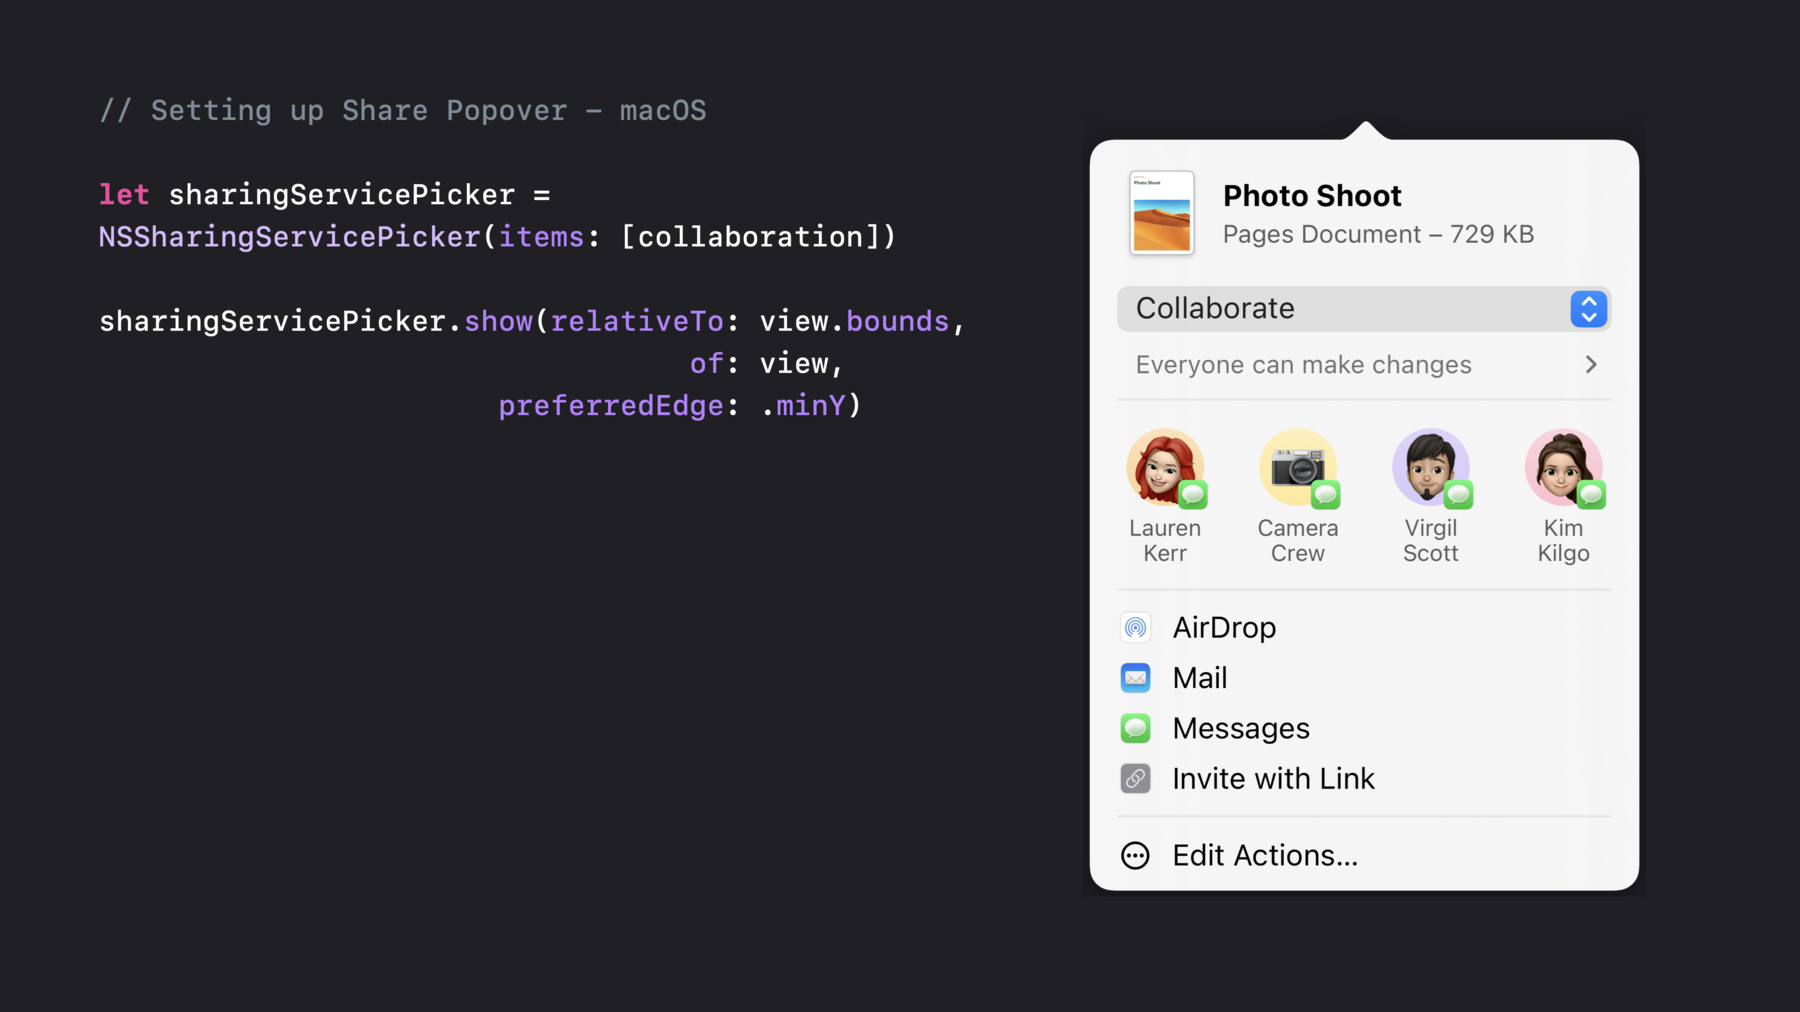Click the let keyword in code
Viewport: 1800px width, 1012px height.
click(x=124, y=194)
